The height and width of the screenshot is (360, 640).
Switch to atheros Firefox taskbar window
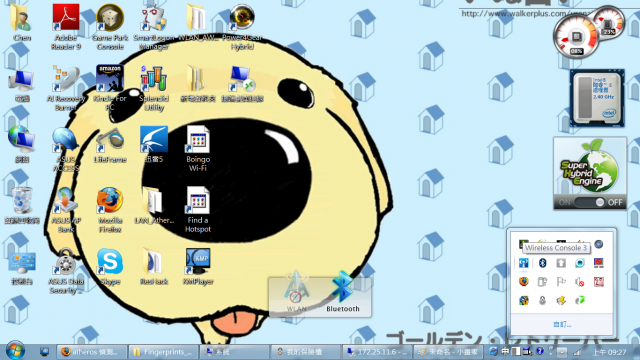(x=91, y=351)
